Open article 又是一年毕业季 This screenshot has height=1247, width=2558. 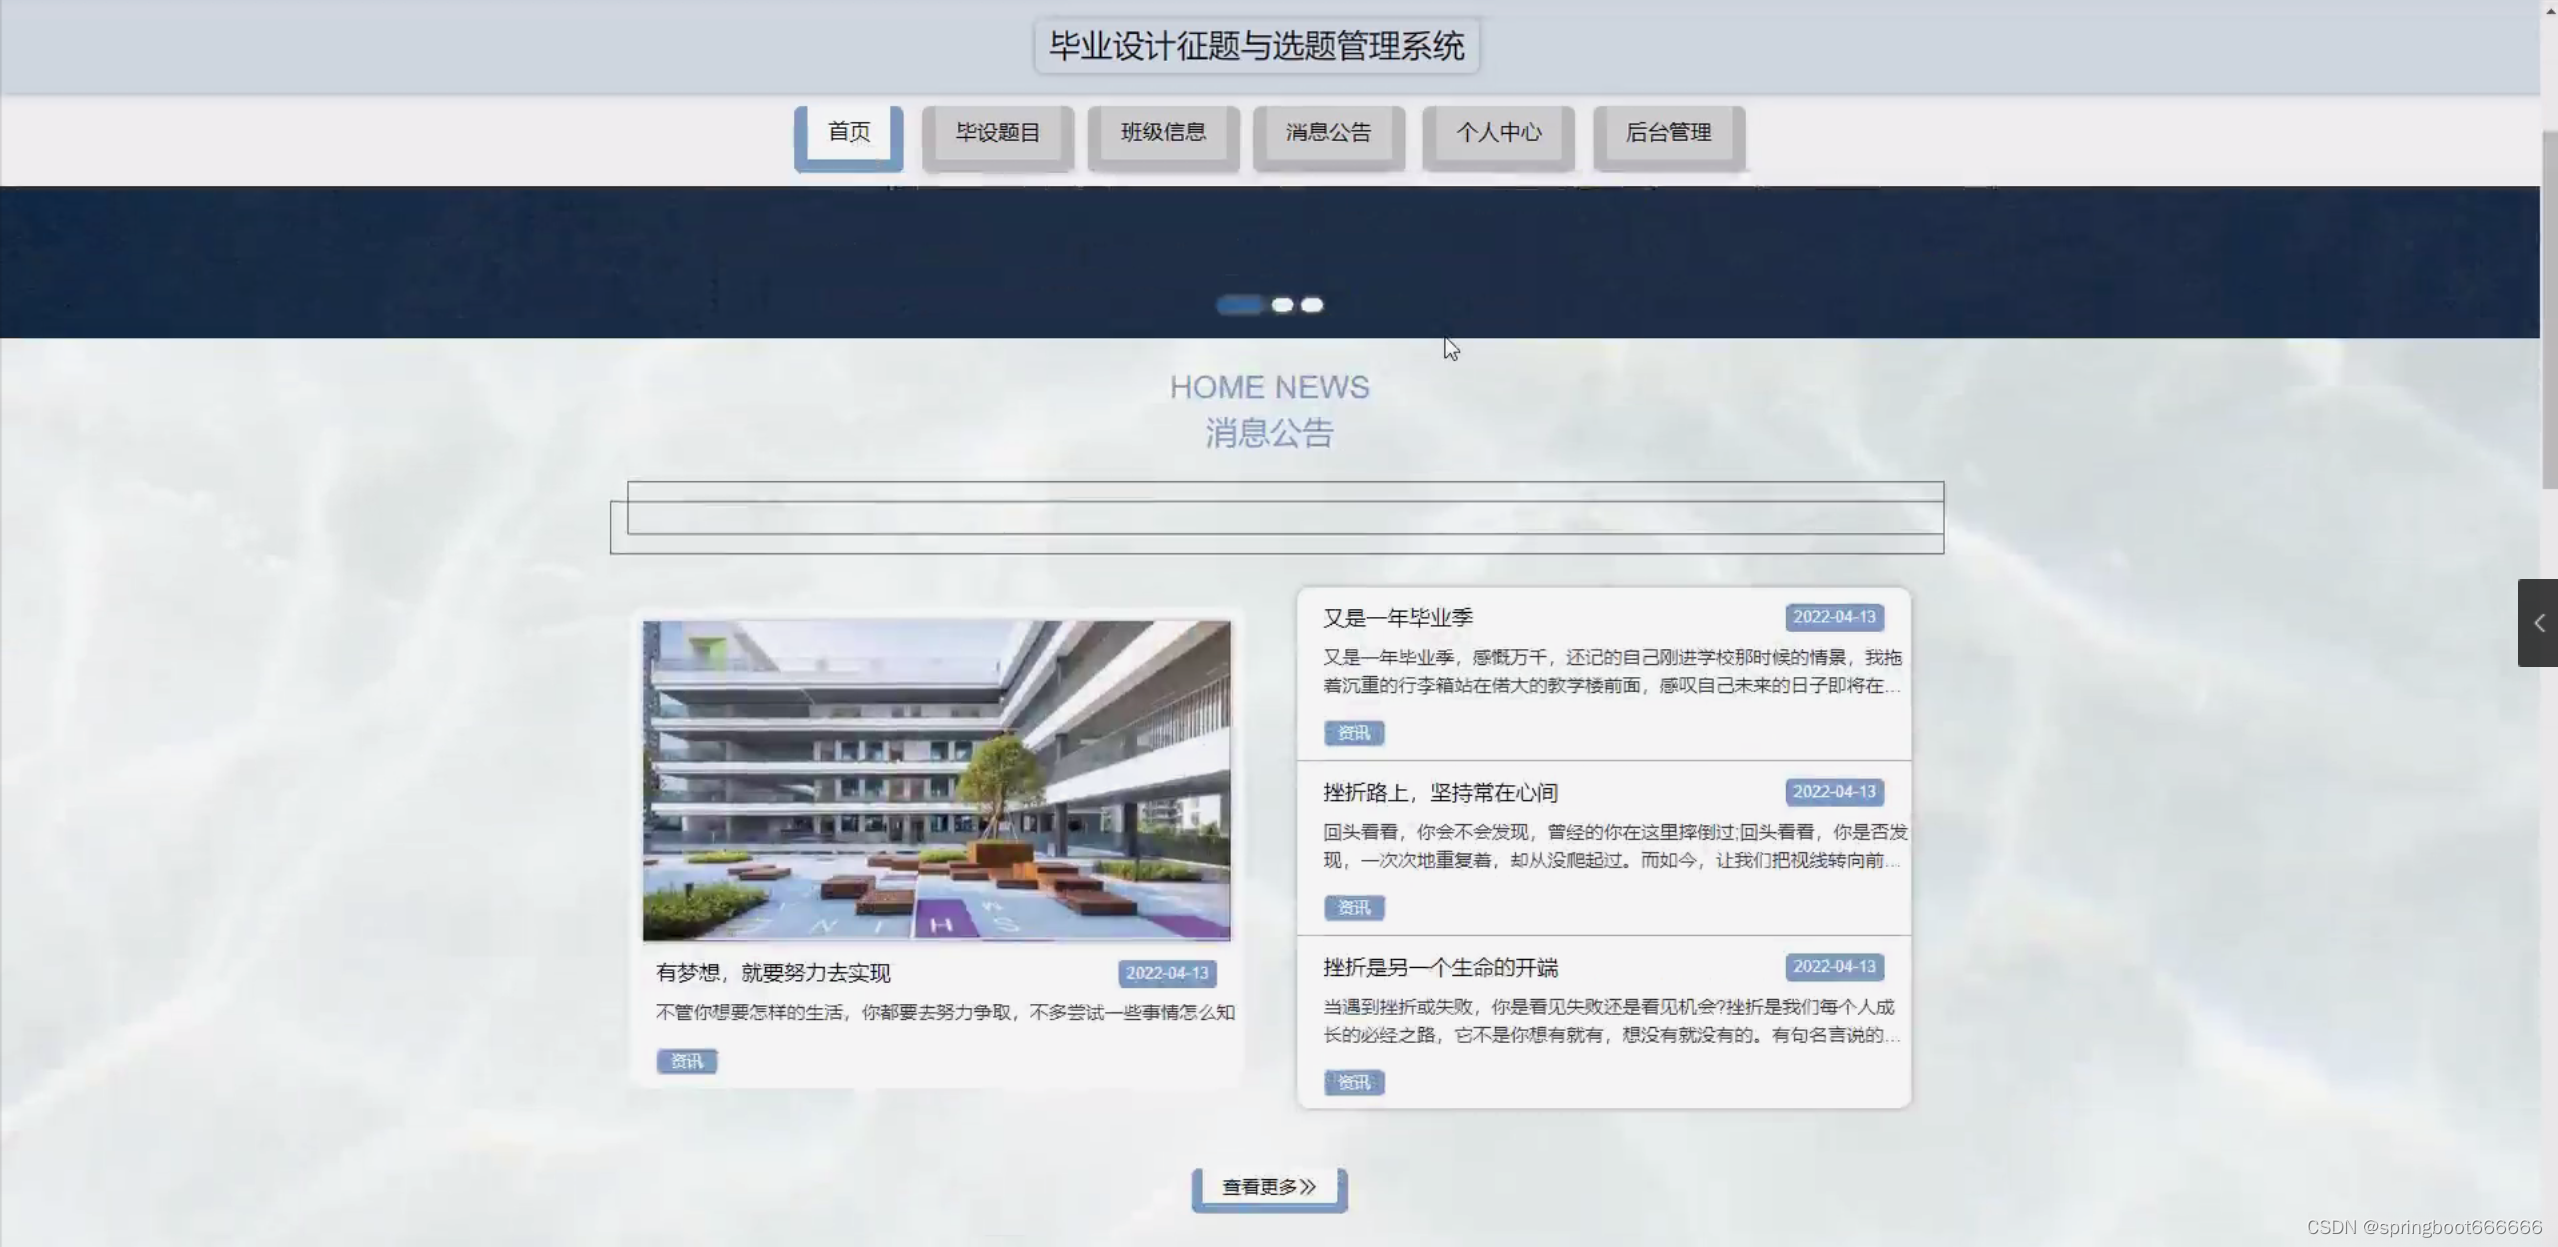click(x=1398, y=618)
